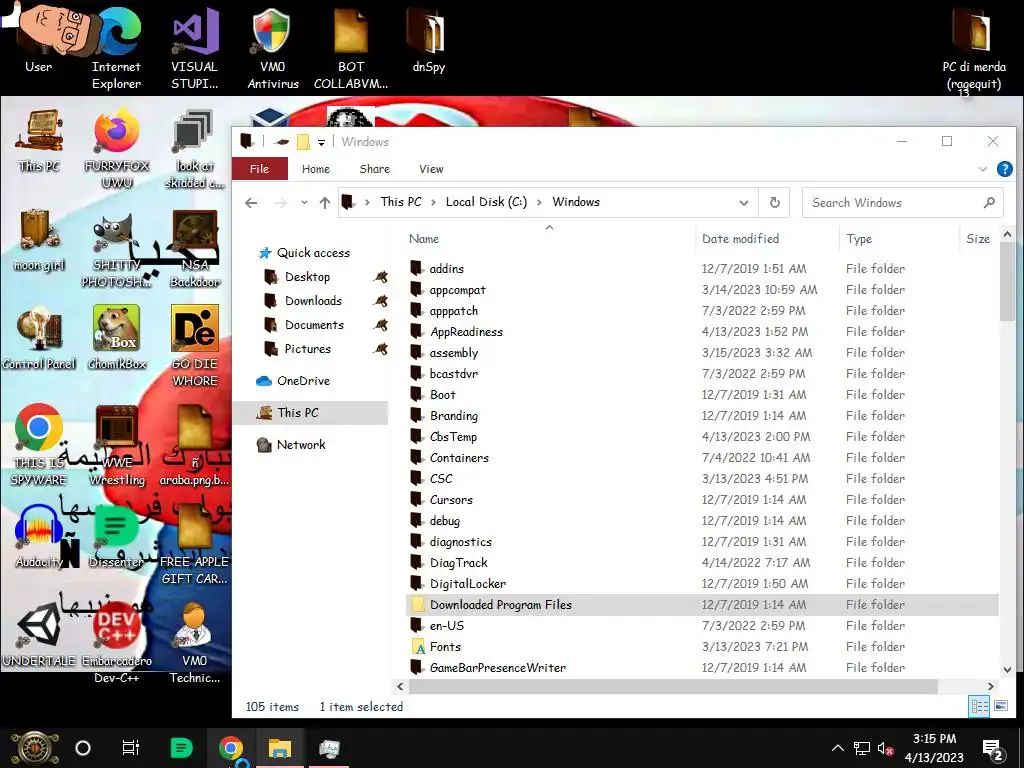Open the Share ribbon tab
Screen dimensions: 1024x768
click(374, 168)
